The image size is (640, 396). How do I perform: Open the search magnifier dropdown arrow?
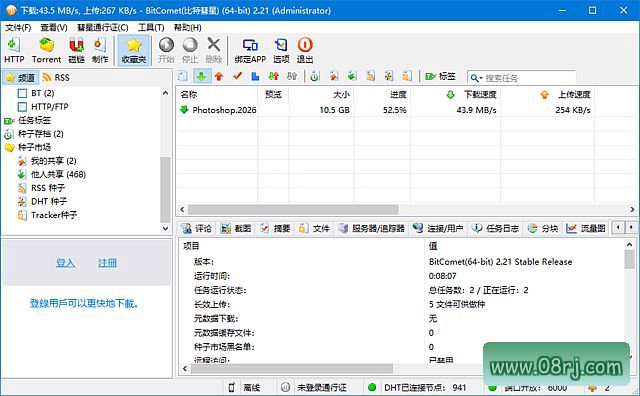tap(481, 78)
